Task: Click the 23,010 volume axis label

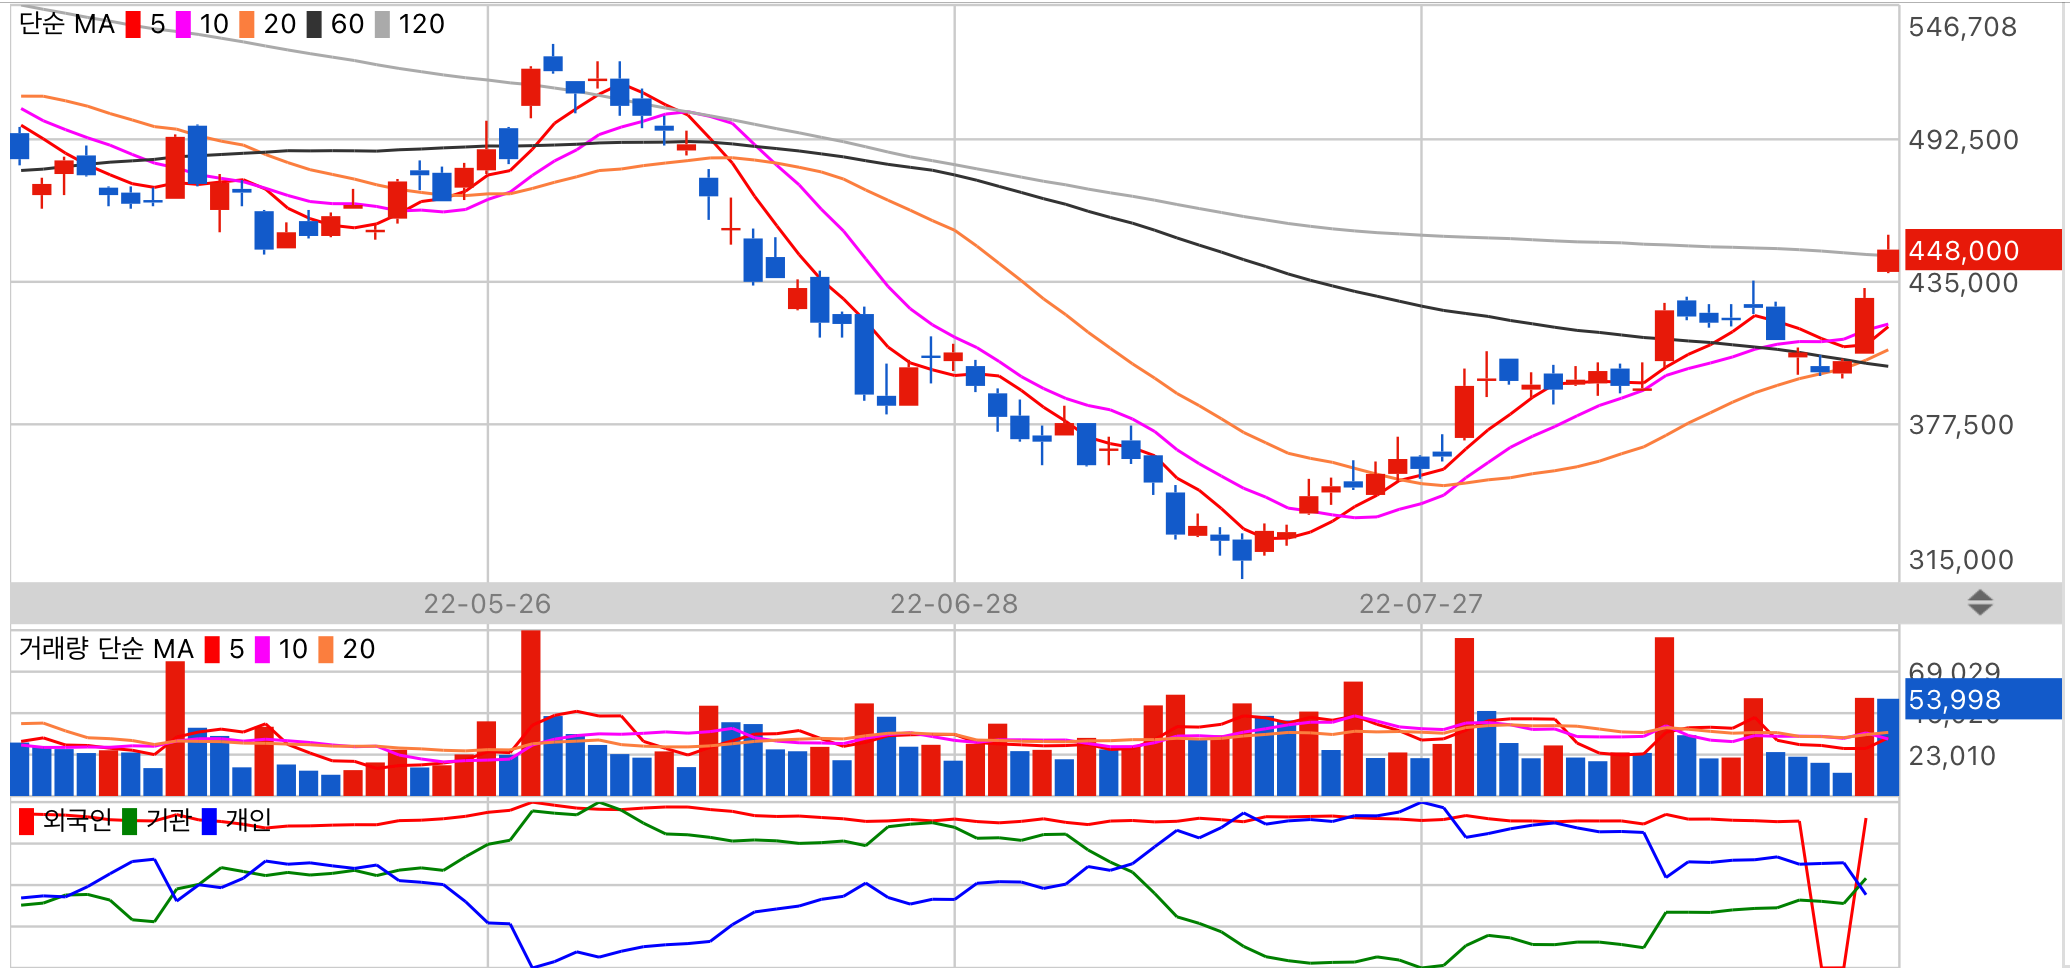Action: point(1952,756)
